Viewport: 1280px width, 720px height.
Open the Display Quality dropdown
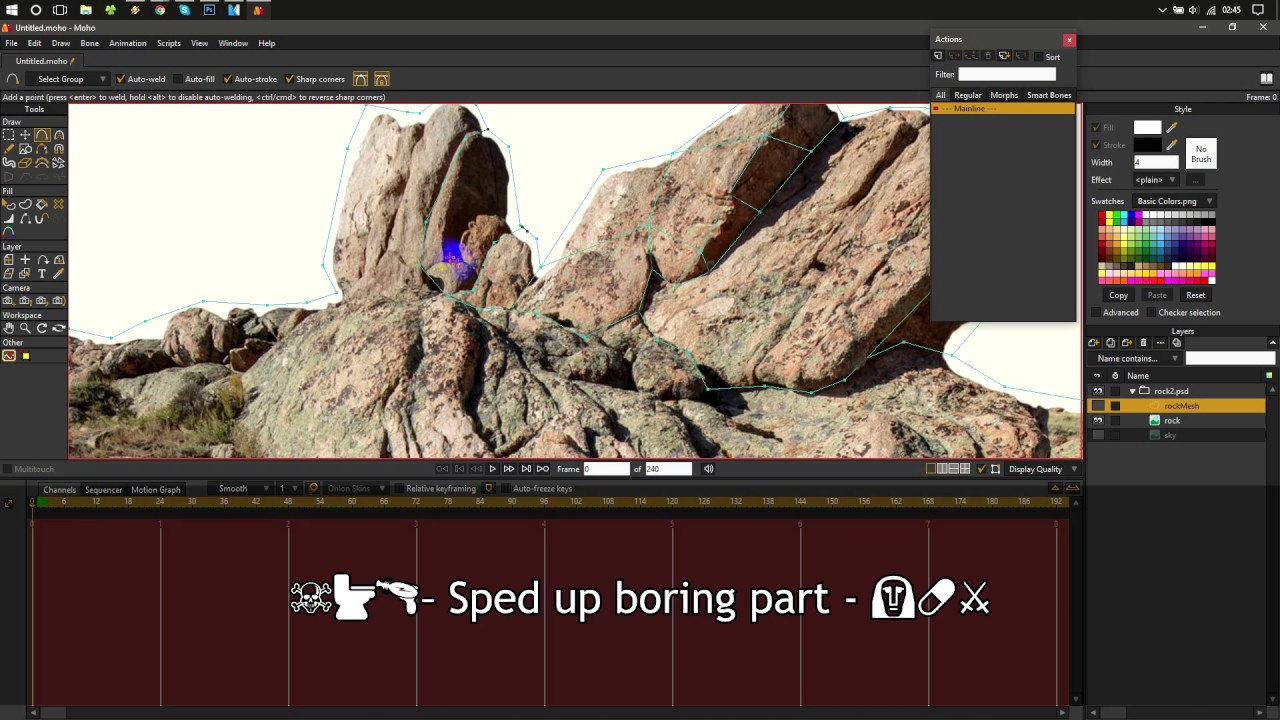click(x=1040, y=469)
